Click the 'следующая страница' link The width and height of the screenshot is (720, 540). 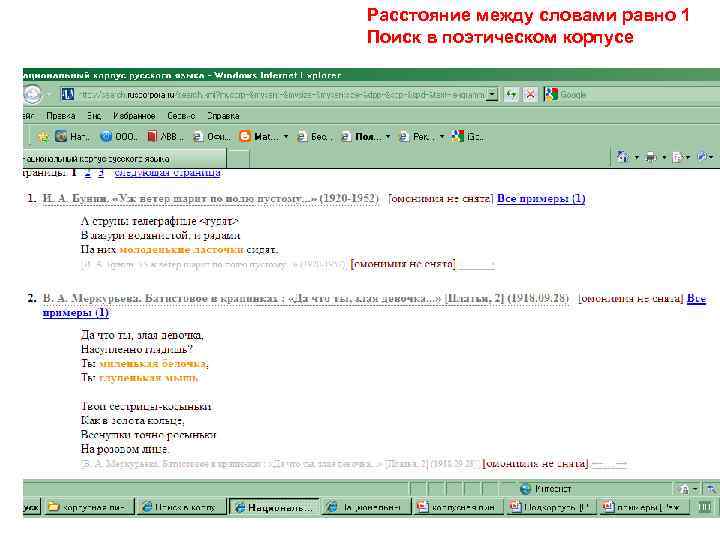coord(168,173)
